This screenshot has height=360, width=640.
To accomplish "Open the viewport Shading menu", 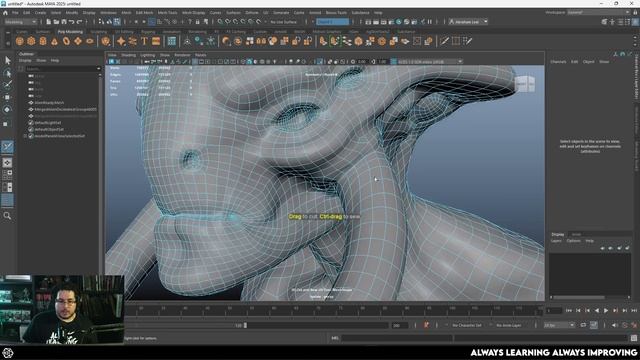I will click(x=128, y=55).
